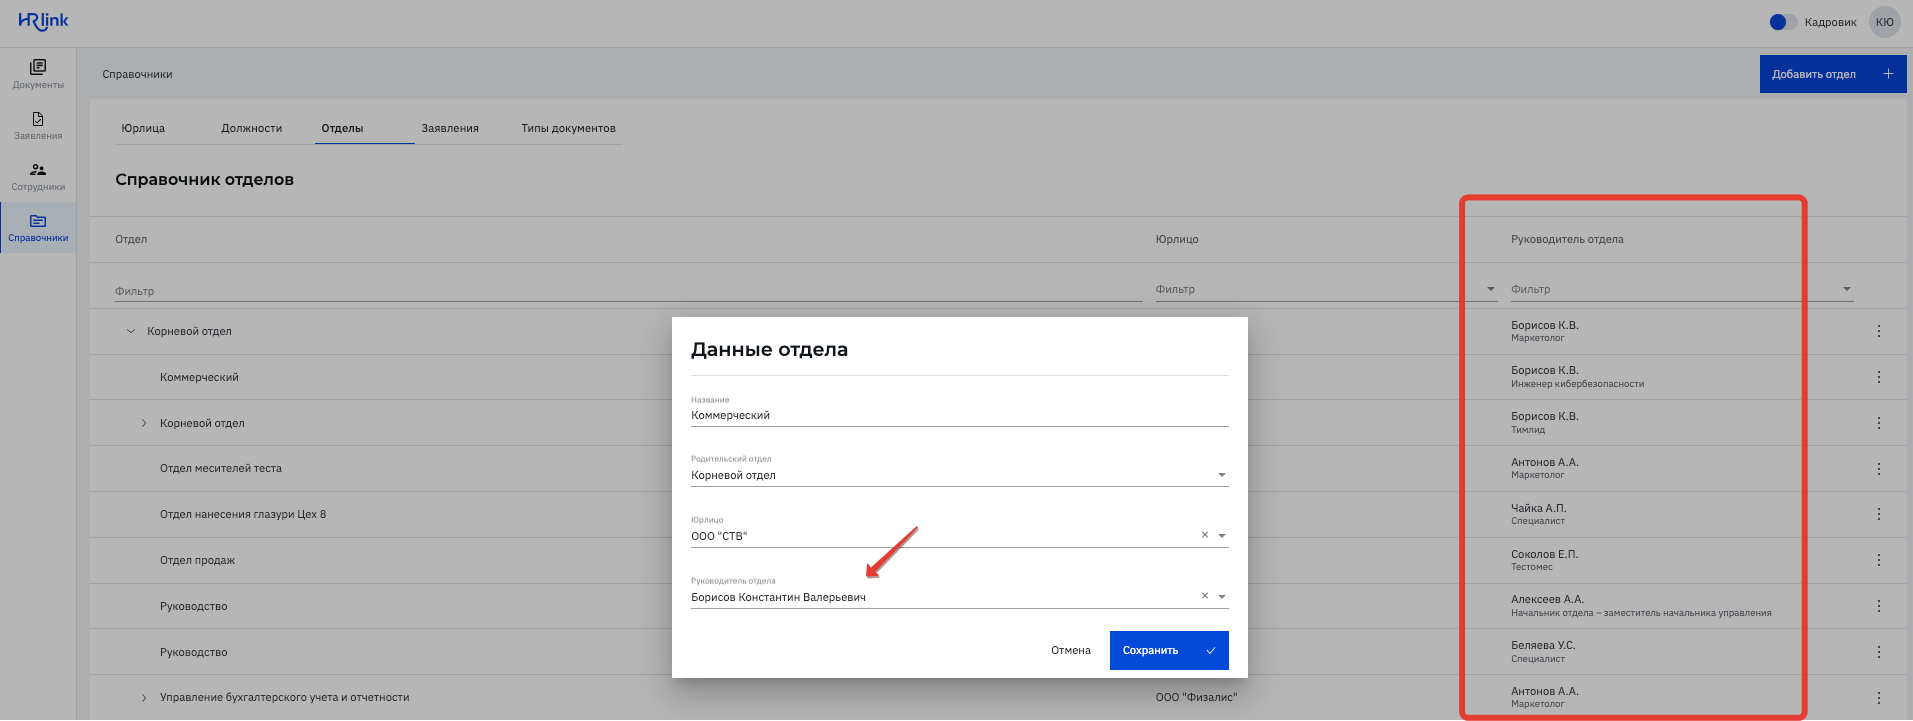Click the Руководитель отдела column header
Viewport: 1913px width, 721px height.
coord(1567,239)
